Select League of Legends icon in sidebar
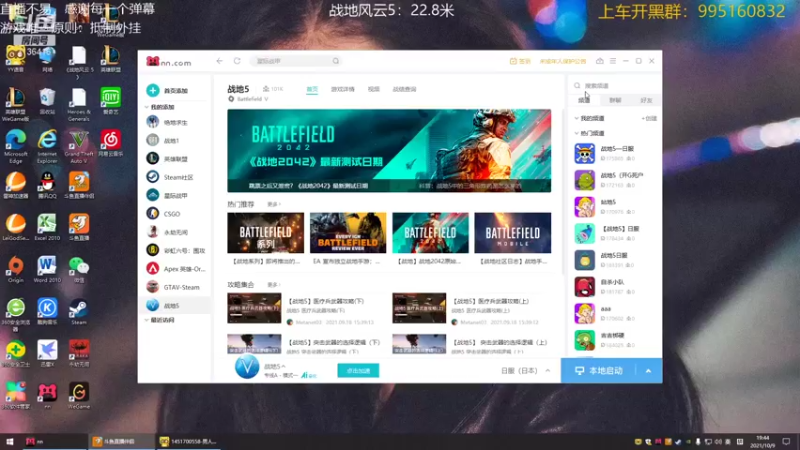 click(153, 159)
